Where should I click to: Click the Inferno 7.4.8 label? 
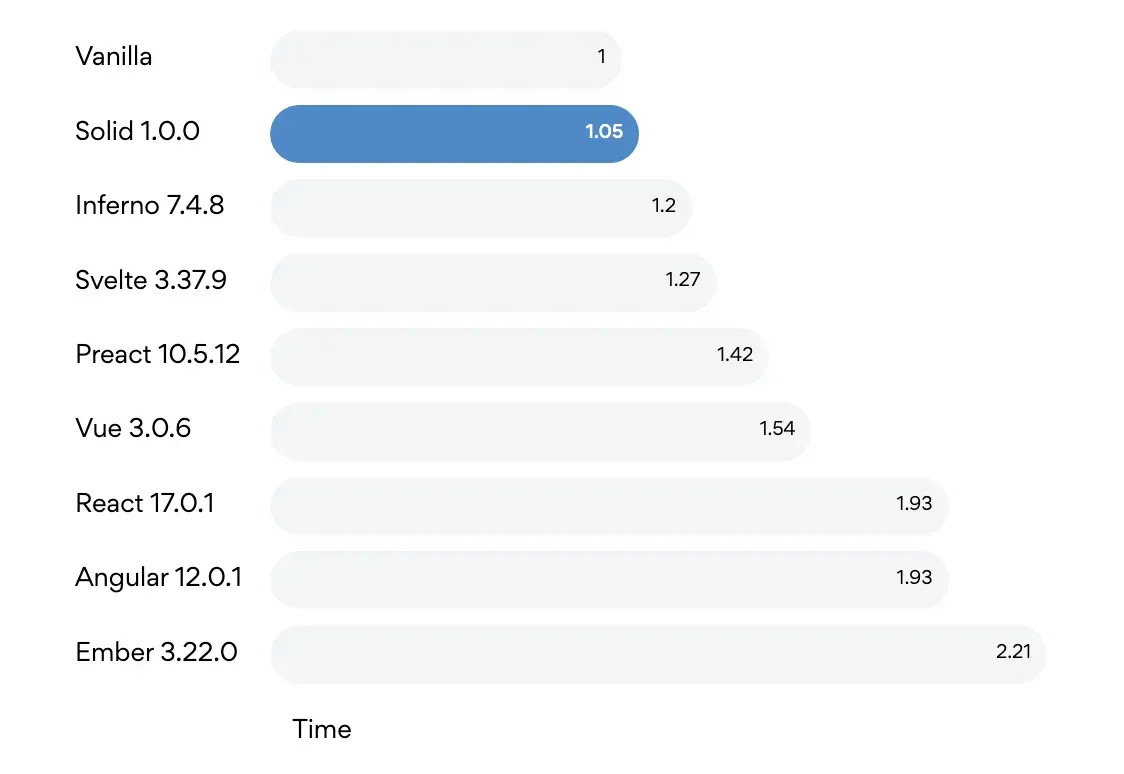click(x=149, y=206)
